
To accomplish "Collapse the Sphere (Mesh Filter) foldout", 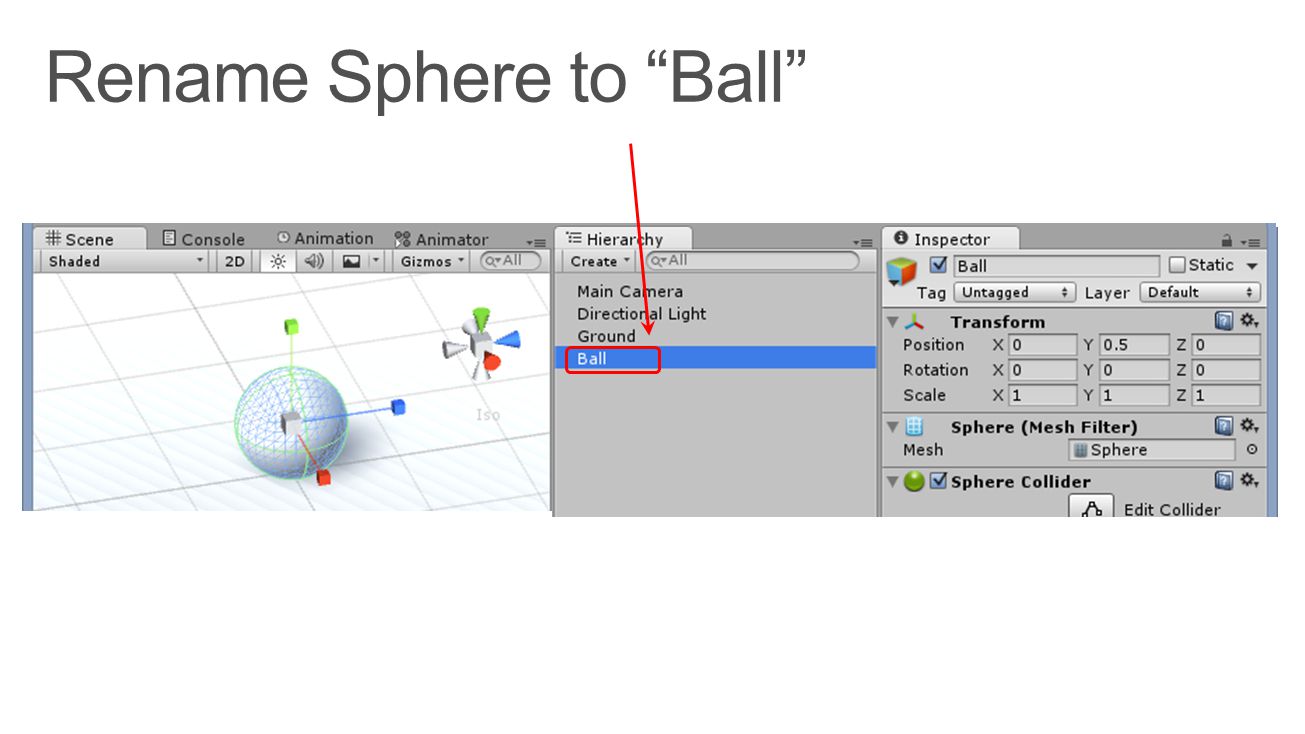I will click(893, 427).
